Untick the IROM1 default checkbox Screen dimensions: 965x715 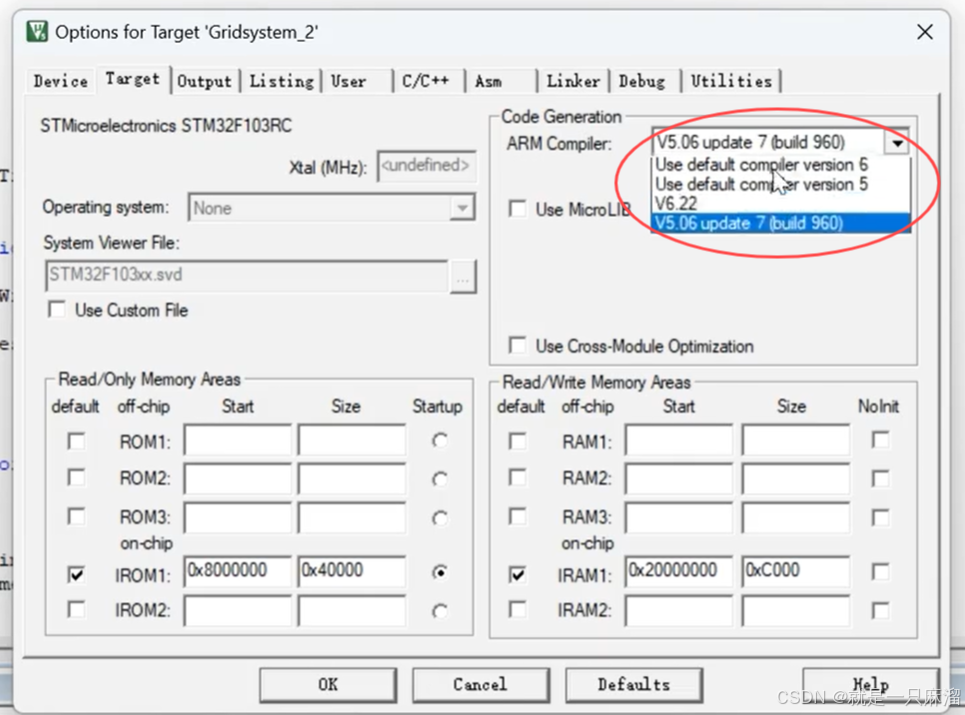(x=76, y=575)
